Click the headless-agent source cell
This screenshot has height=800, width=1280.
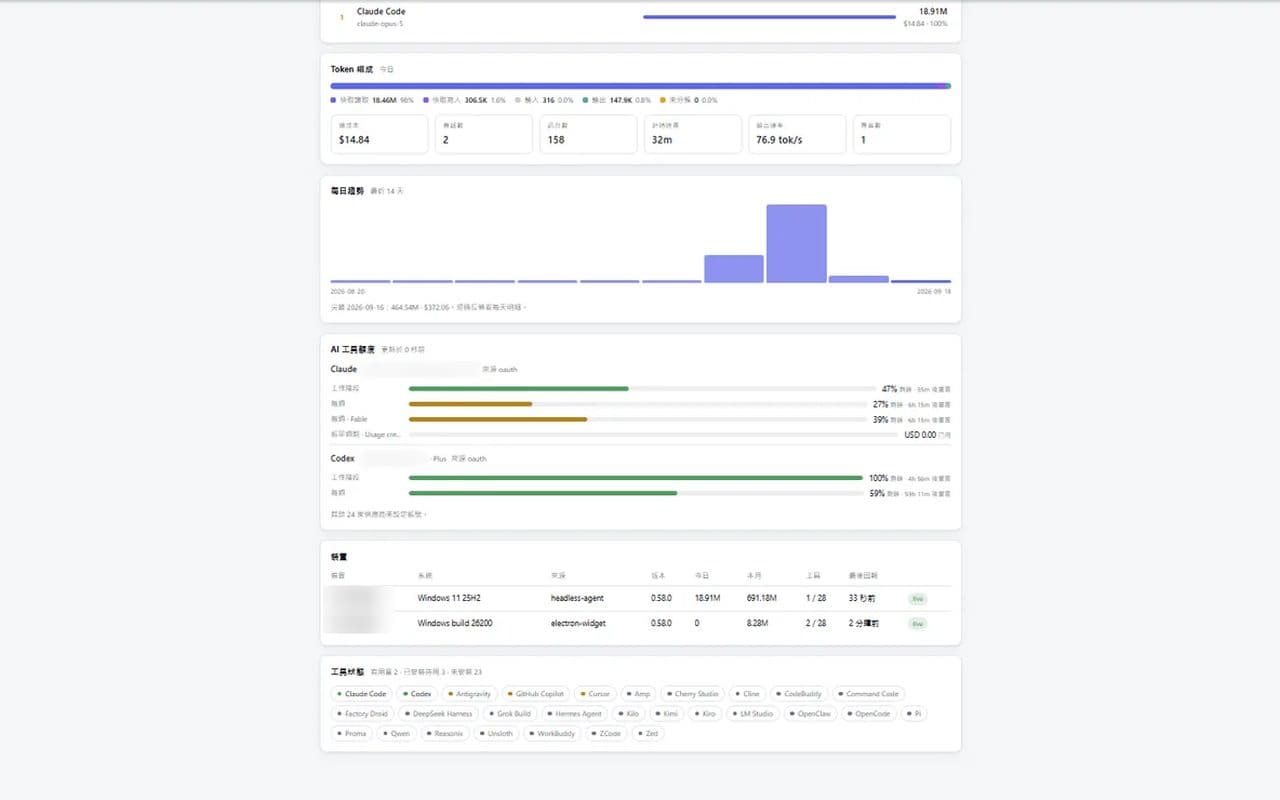click(578, 598)
